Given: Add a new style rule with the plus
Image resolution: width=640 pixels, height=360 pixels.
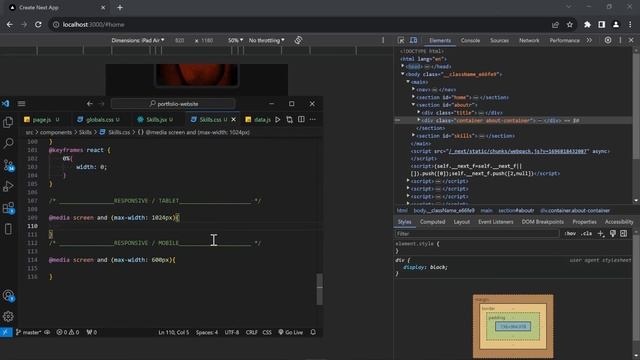Looking at the screenshot, I should coord(600,233).
